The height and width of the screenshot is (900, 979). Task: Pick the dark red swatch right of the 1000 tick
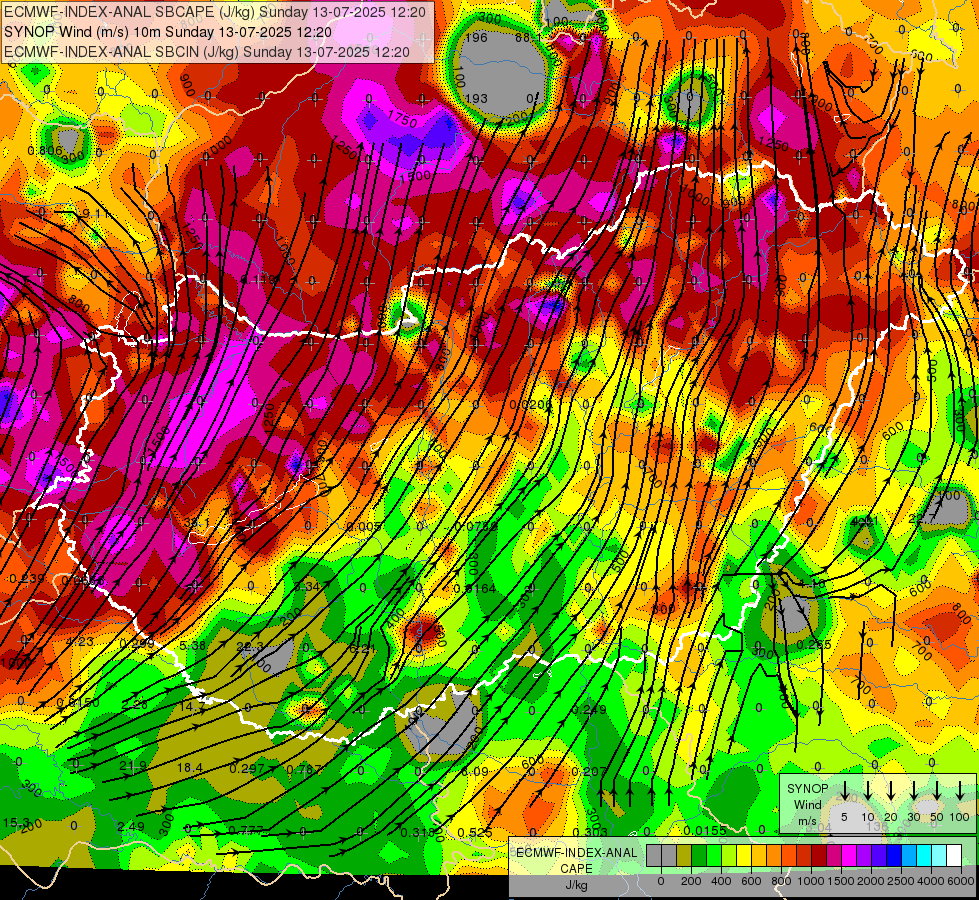coord(819,856)
